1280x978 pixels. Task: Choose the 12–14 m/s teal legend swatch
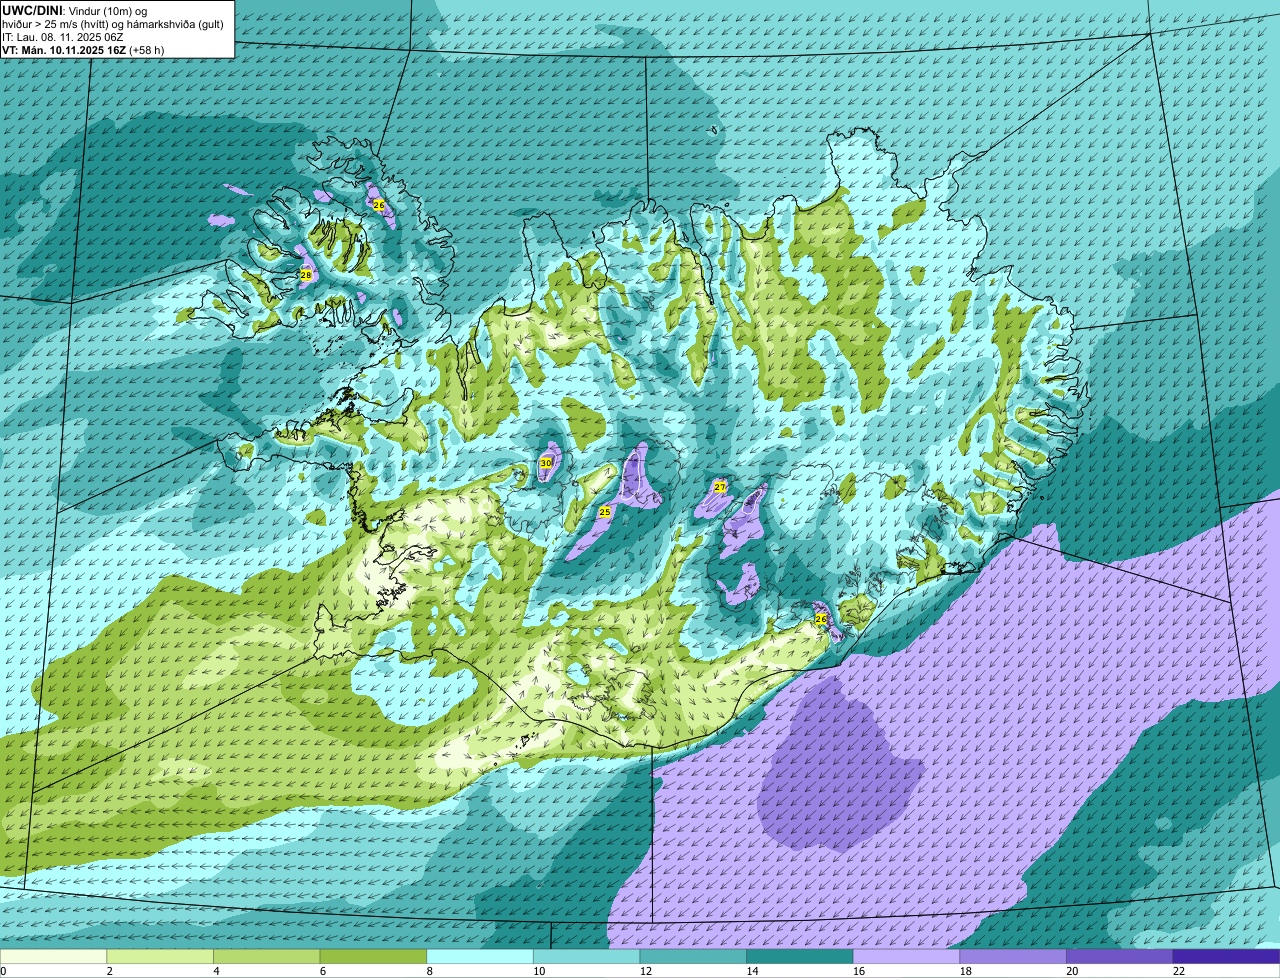coord(693,956)
